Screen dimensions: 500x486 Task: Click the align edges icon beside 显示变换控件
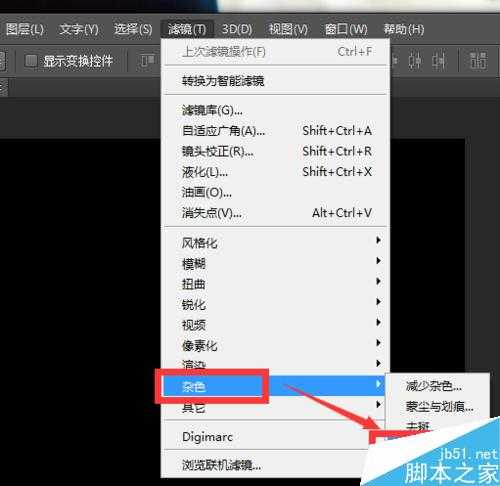click(x=148, y=61)
